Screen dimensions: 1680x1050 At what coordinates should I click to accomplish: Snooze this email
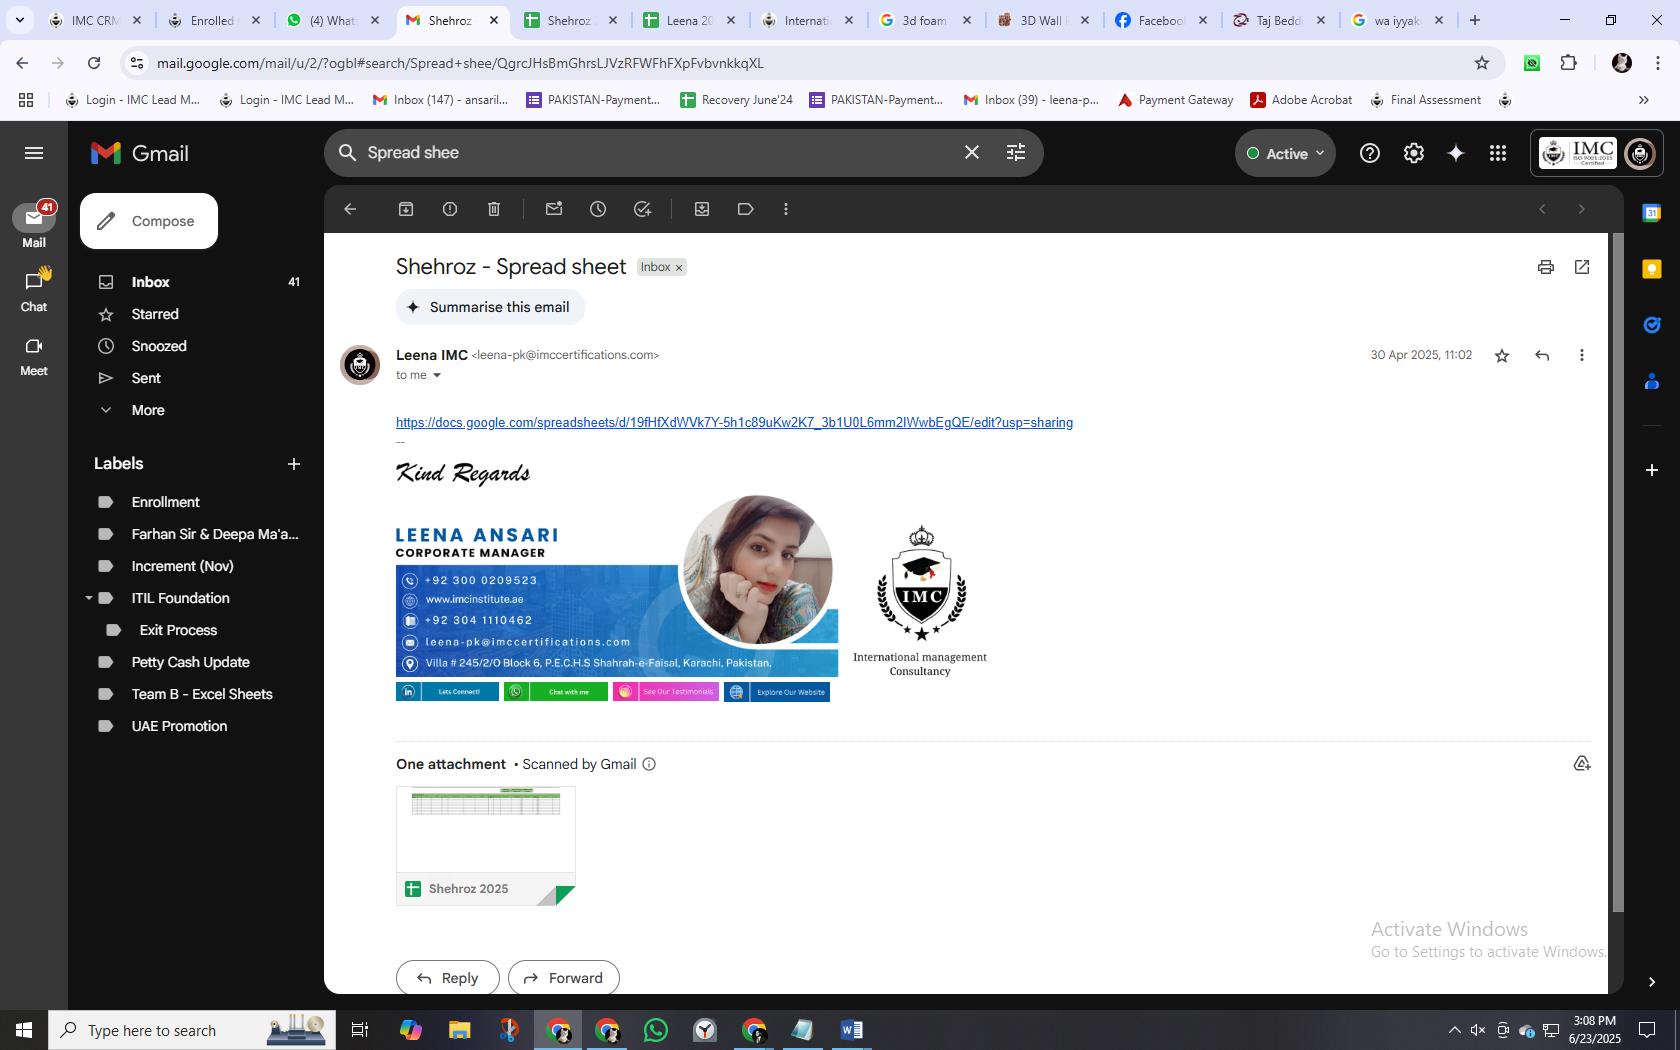(x=598, y=209)
